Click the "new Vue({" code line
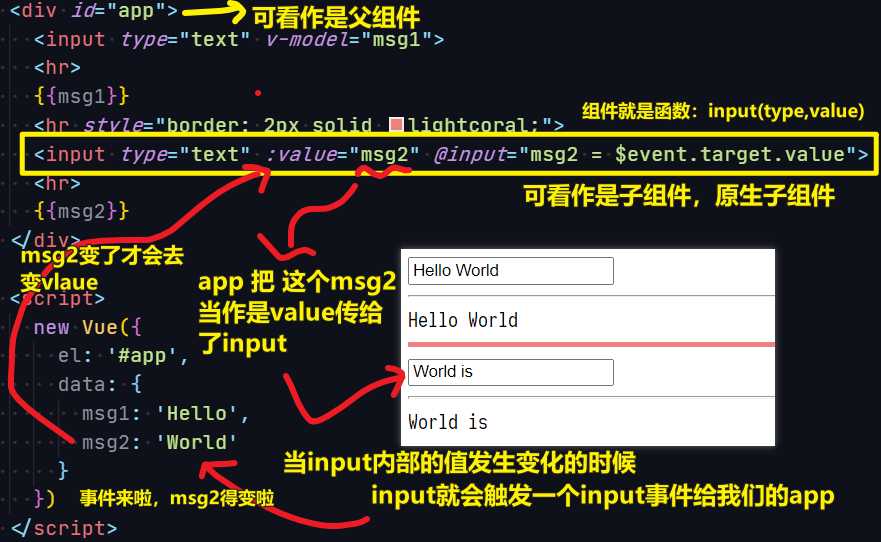 [x=88, y=327]
